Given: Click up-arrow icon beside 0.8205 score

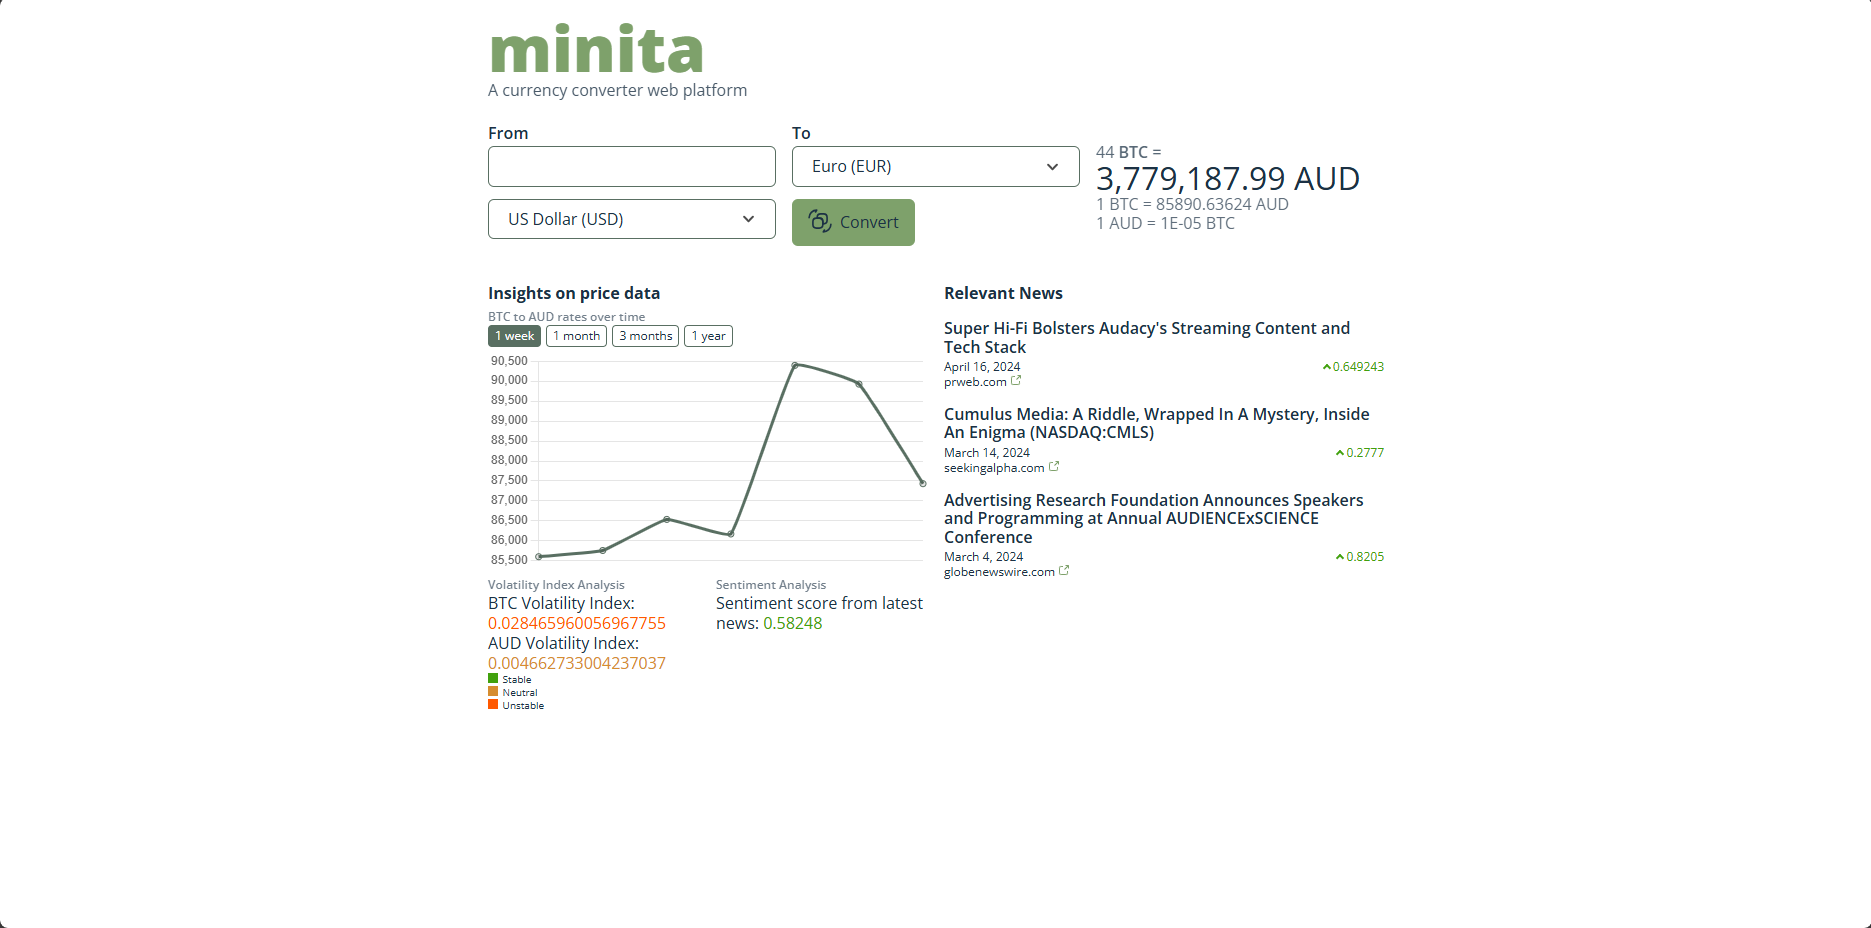Looking at the screenshot, I should [1340, 557].
